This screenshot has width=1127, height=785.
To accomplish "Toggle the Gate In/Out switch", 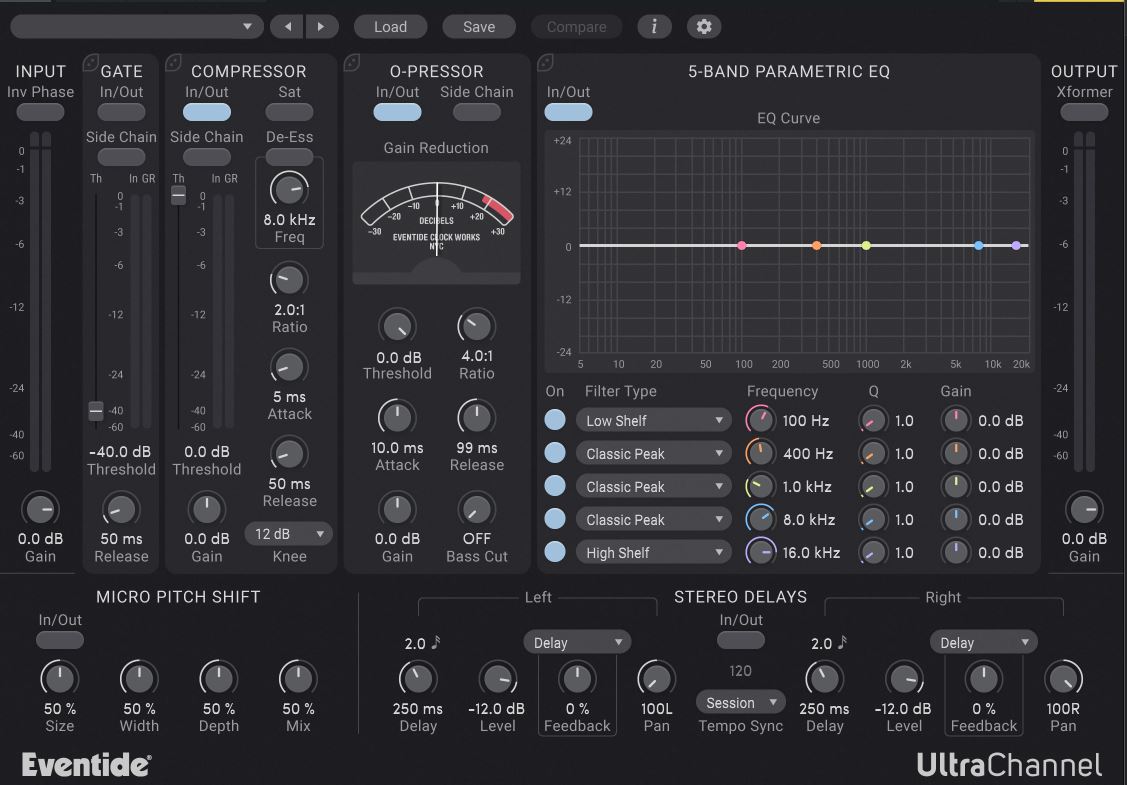I will [121, 112].
